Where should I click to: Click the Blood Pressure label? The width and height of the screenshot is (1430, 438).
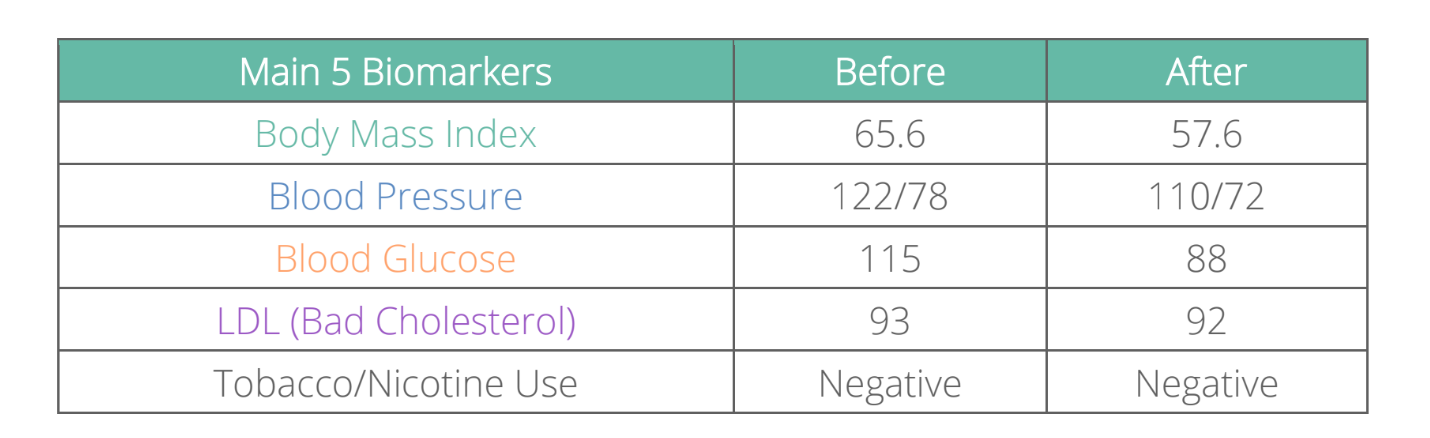pyautogui.click(x=396, y=196)
